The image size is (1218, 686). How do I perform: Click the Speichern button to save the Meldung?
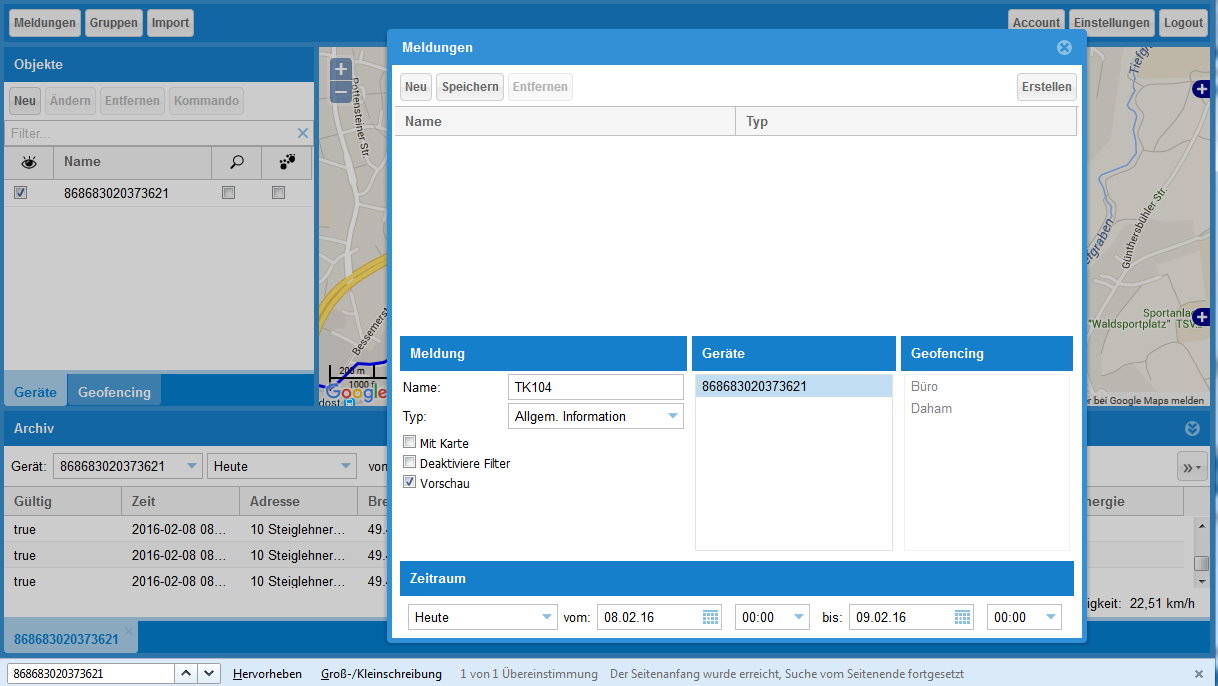(x=469, y=87)
